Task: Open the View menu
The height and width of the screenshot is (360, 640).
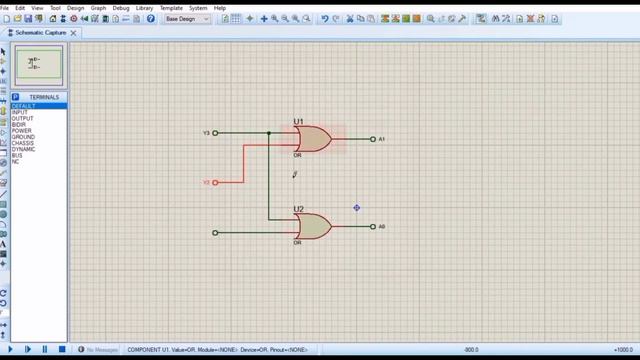Action: (37, 8)
